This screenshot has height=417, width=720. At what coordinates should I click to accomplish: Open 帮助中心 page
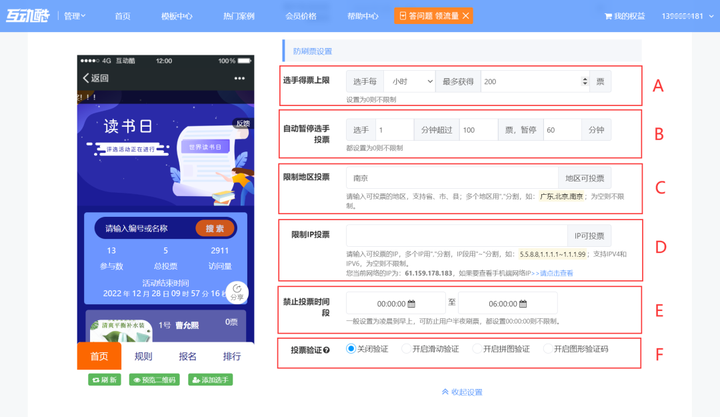(363, 16)
